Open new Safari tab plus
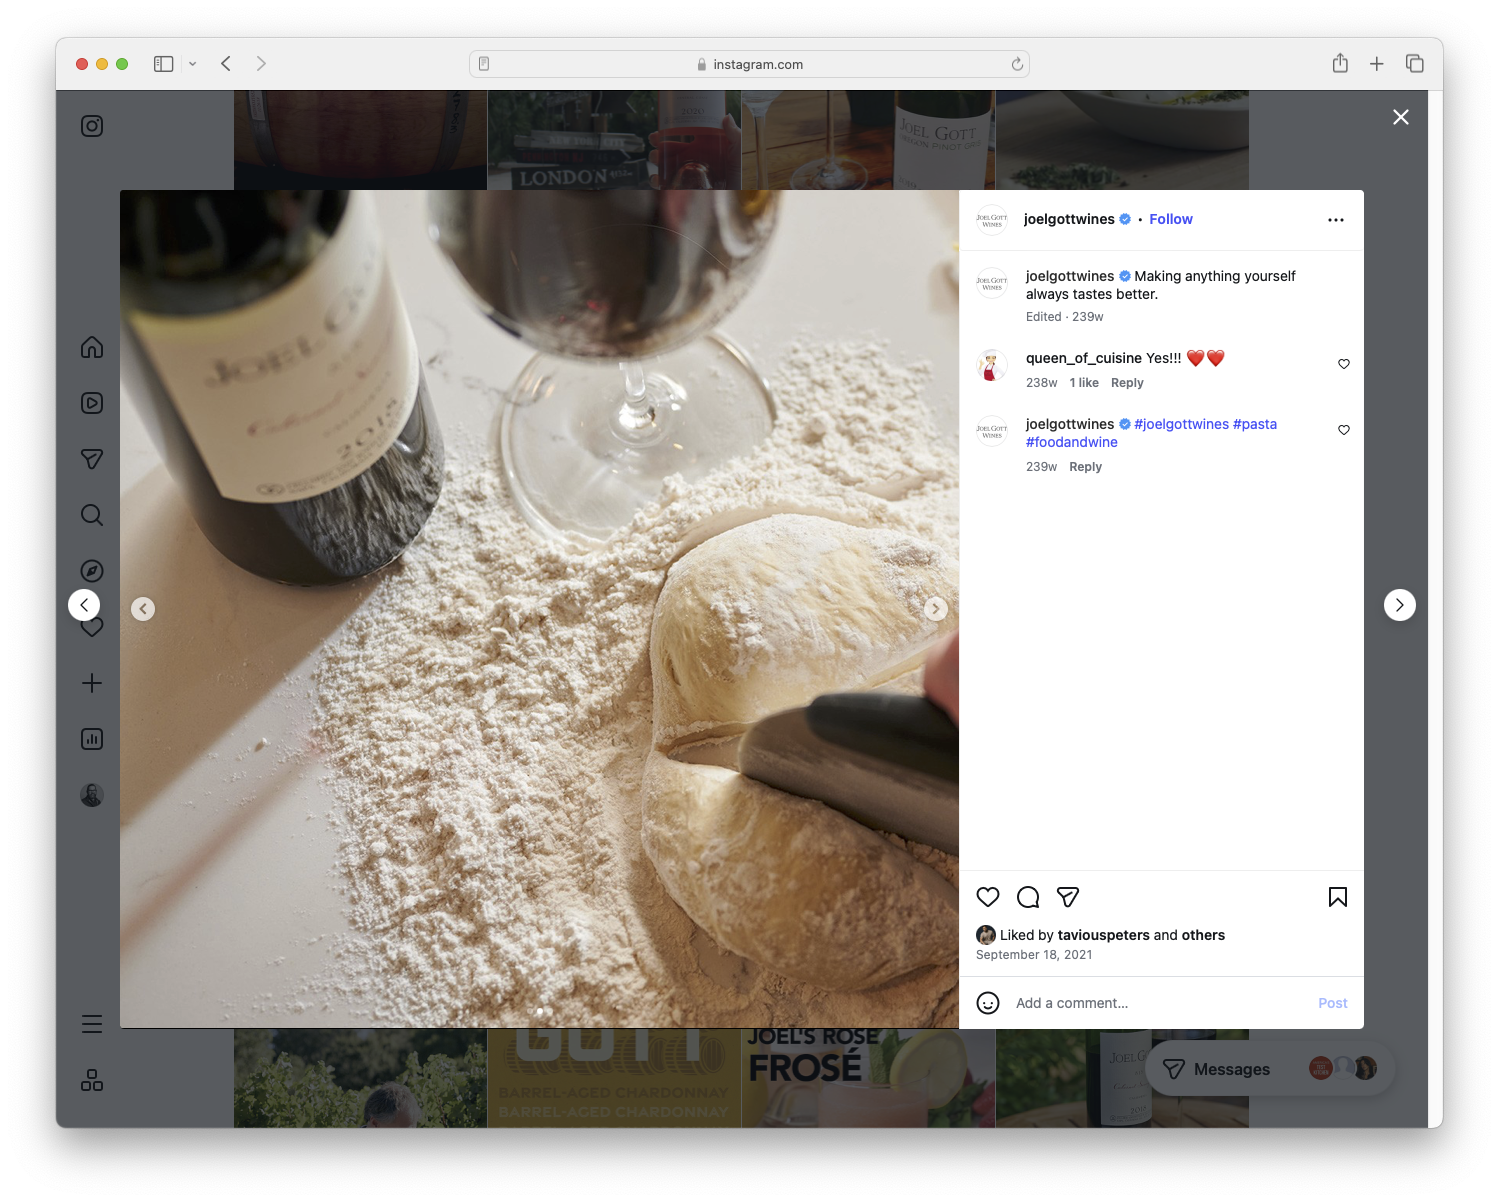 pyautogui.click(x=1377, y=64)
